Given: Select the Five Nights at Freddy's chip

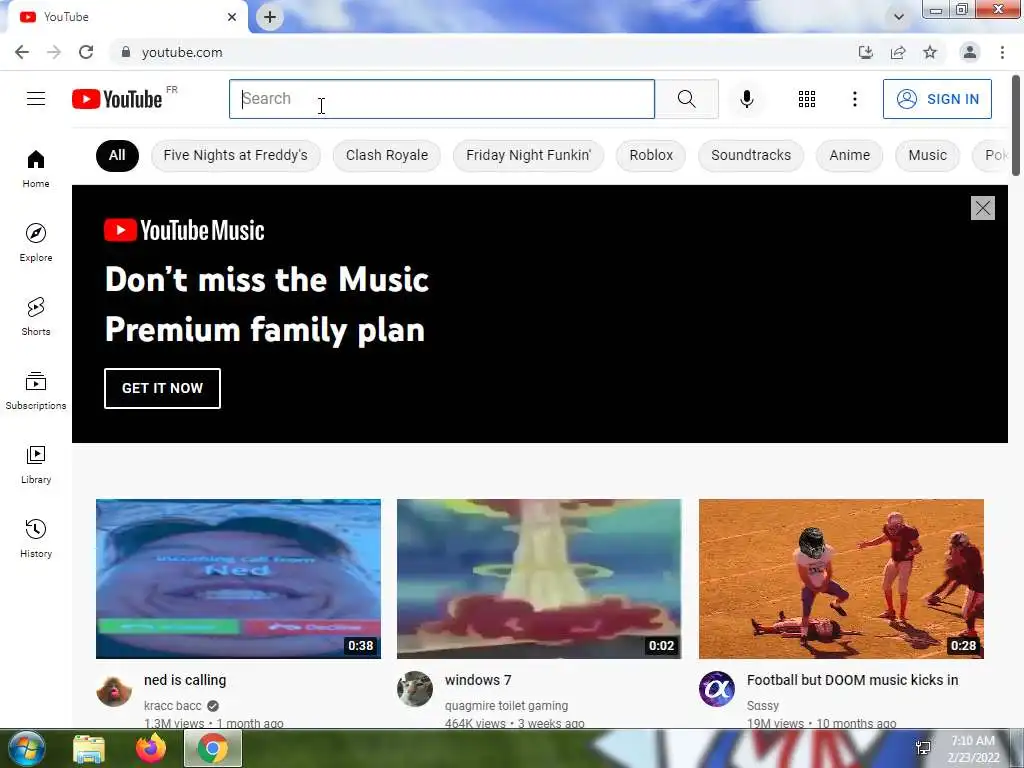Looking at the screenshot, I should (x=236, y=155).
